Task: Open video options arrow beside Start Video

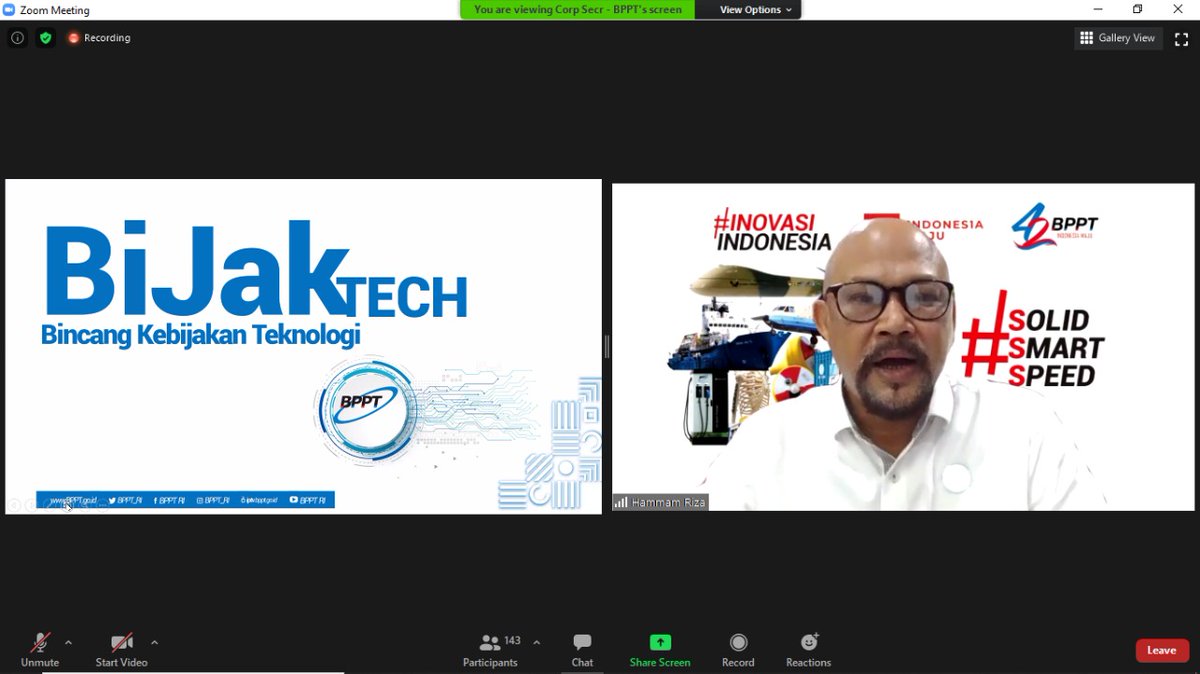Action: coord(154,643)
